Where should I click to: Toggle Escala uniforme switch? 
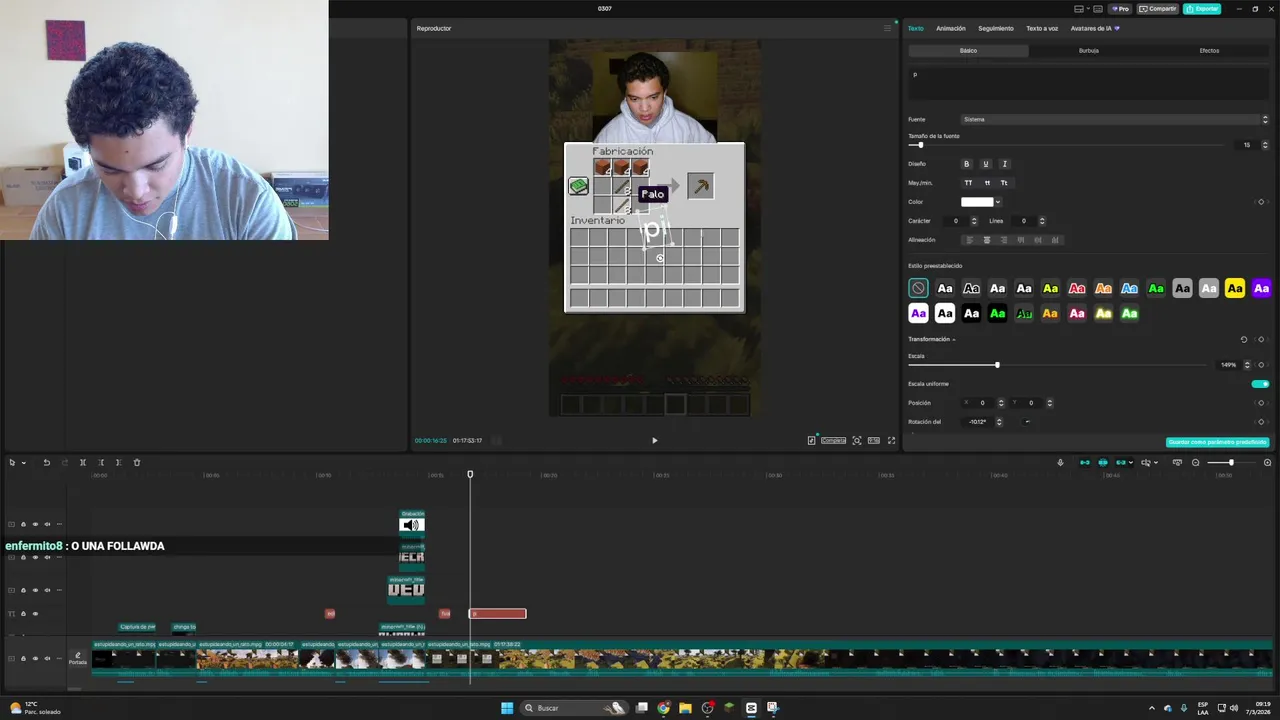pos(1260,384)
